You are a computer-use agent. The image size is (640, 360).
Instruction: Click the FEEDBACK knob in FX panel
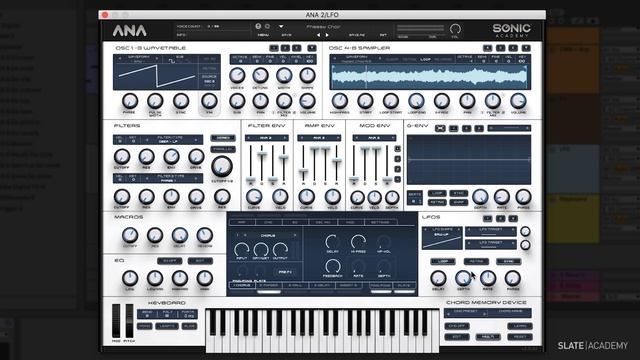333,267
